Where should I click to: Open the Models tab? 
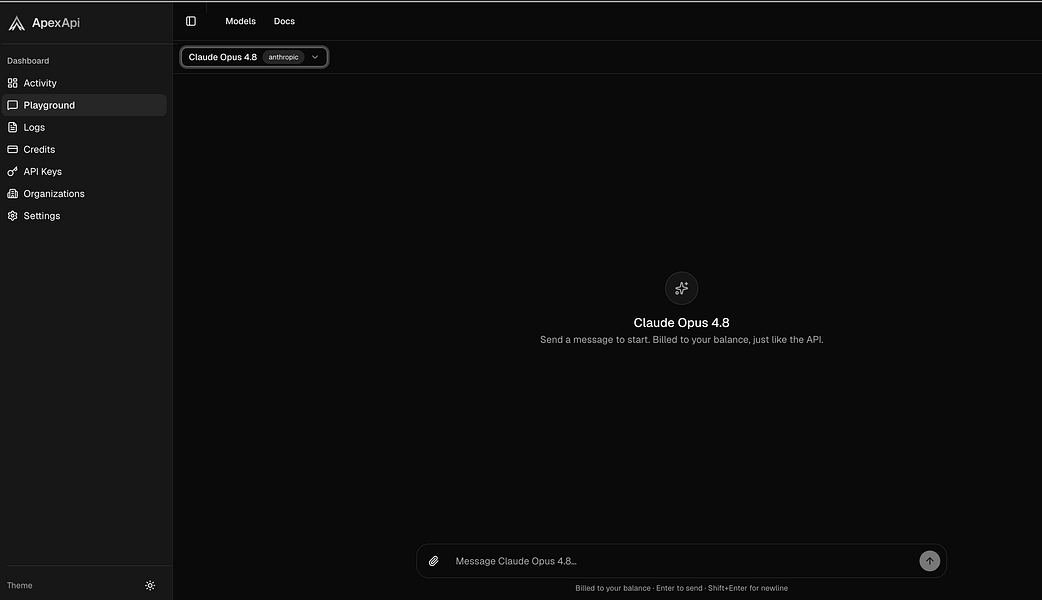coord(241,21)
